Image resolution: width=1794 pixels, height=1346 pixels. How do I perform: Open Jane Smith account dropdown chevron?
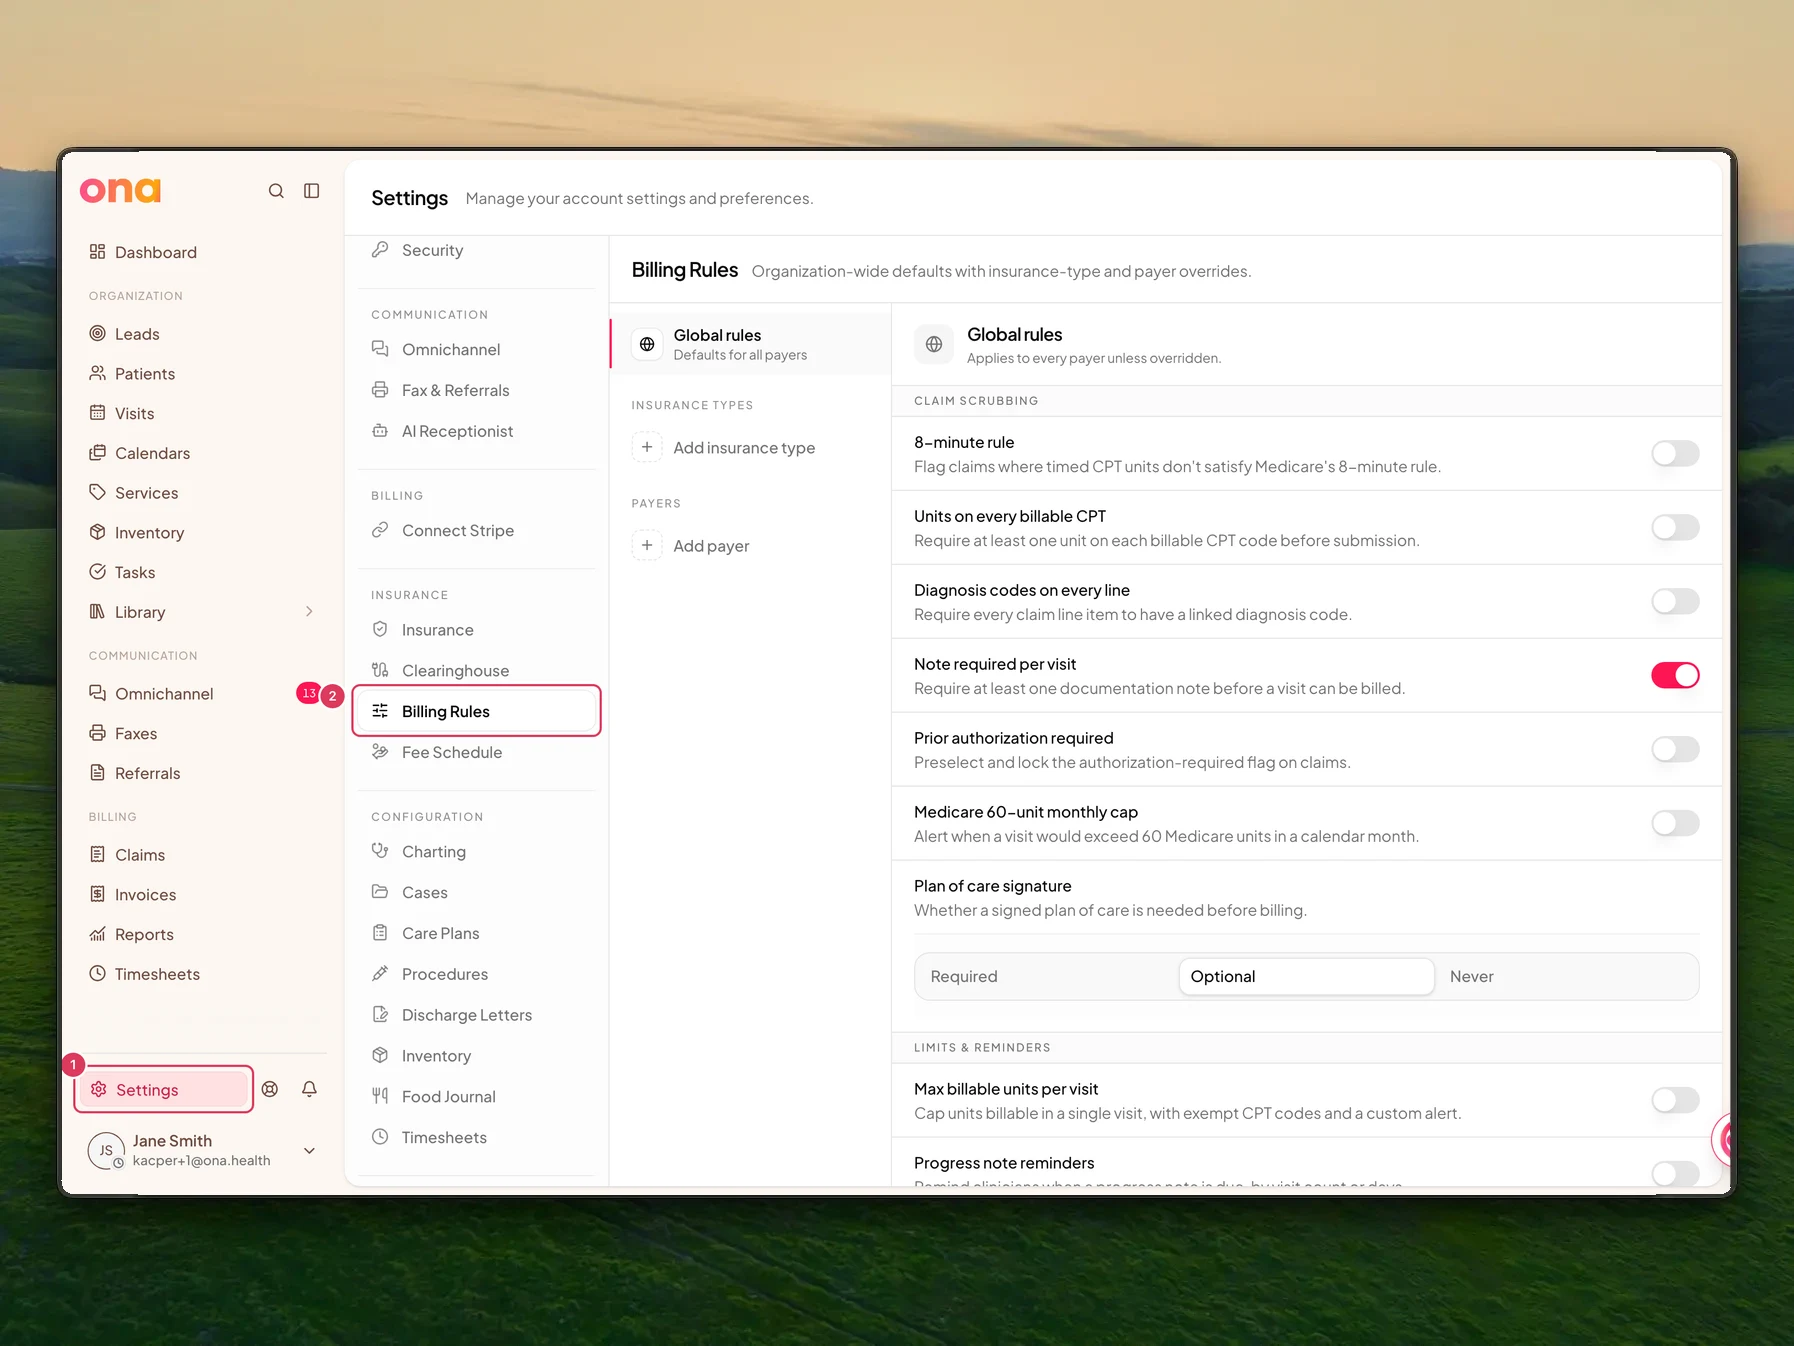coord(310,1151)
